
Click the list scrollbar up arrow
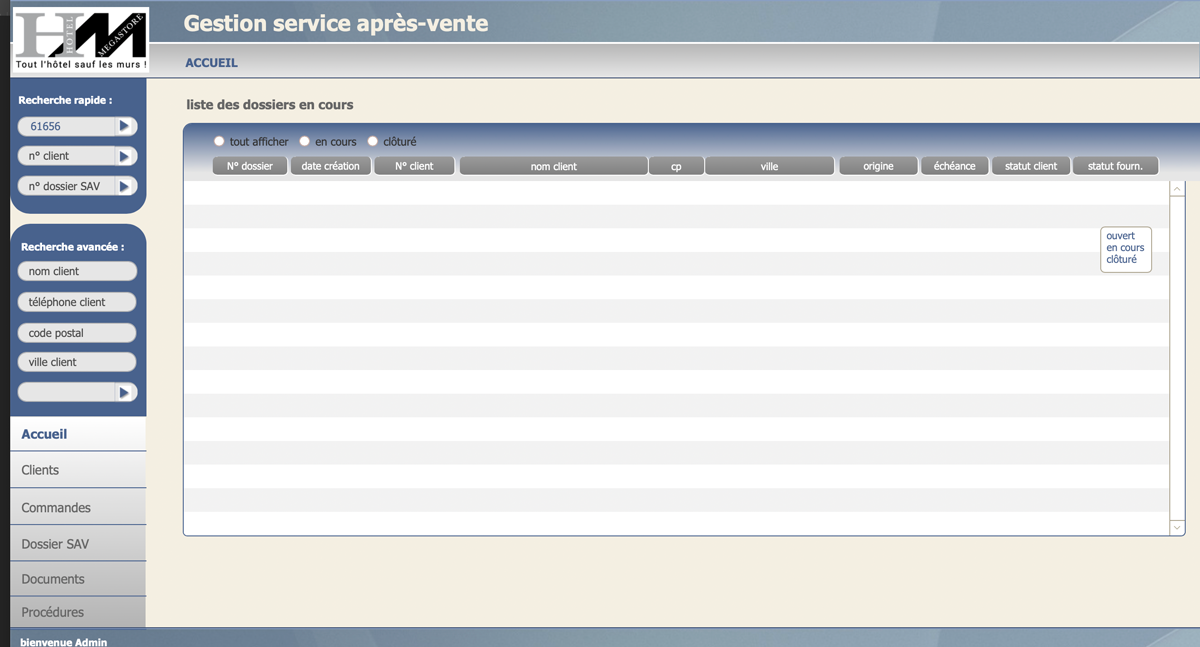tap(1177, 189)
